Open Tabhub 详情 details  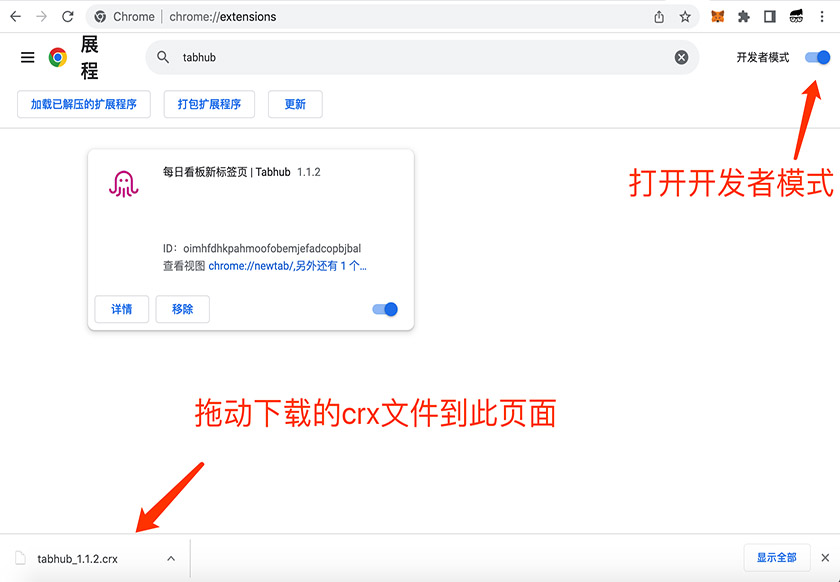(x=121, y=310)
